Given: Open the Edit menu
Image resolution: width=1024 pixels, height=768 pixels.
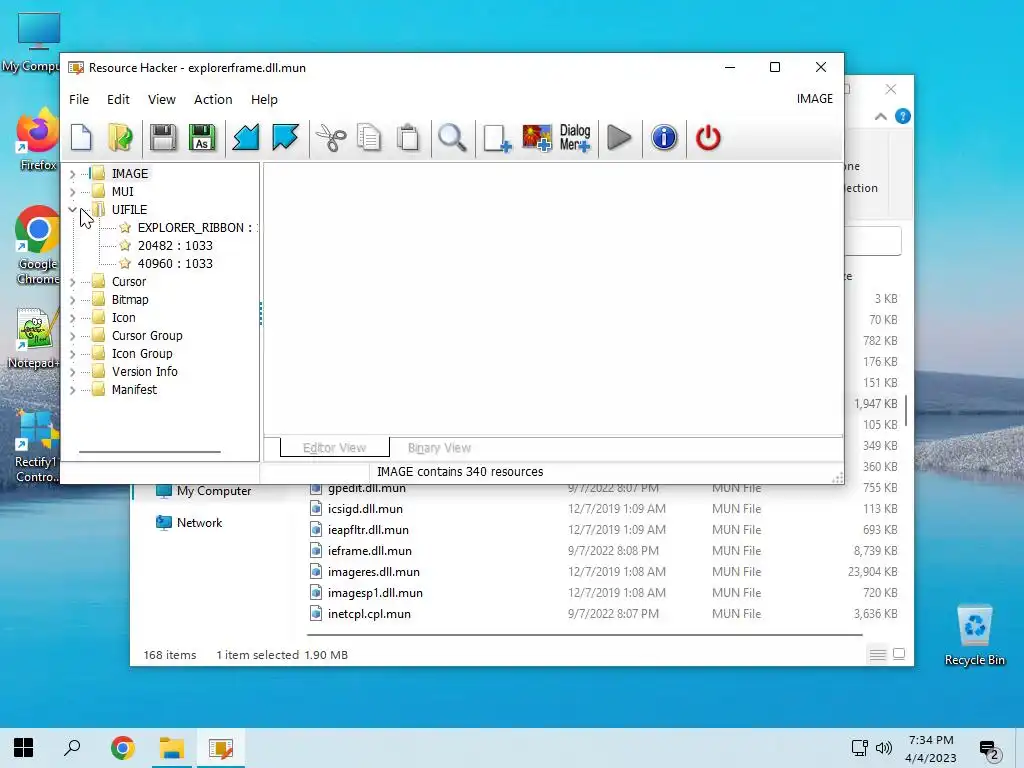Looking at the screenshot, I should 118,99.
